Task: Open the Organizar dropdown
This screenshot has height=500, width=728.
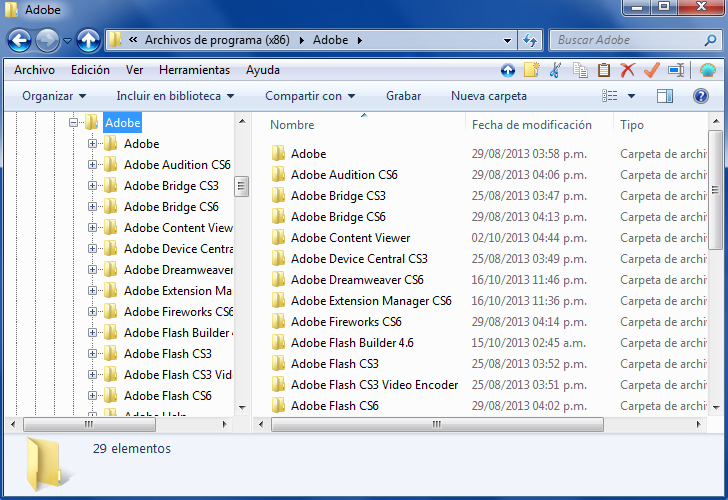Action: tap(54, 96)
